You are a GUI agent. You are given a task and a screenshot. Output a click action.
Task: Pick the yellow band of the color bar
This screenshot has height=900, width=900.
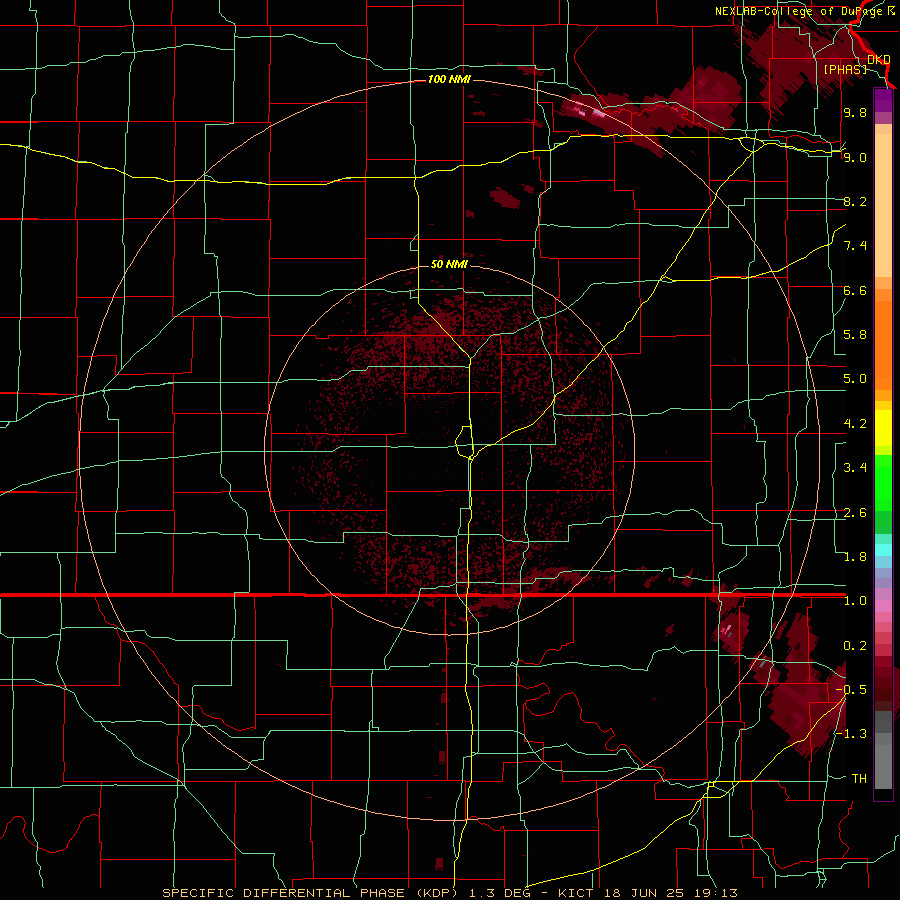click(x=883, y=428)
